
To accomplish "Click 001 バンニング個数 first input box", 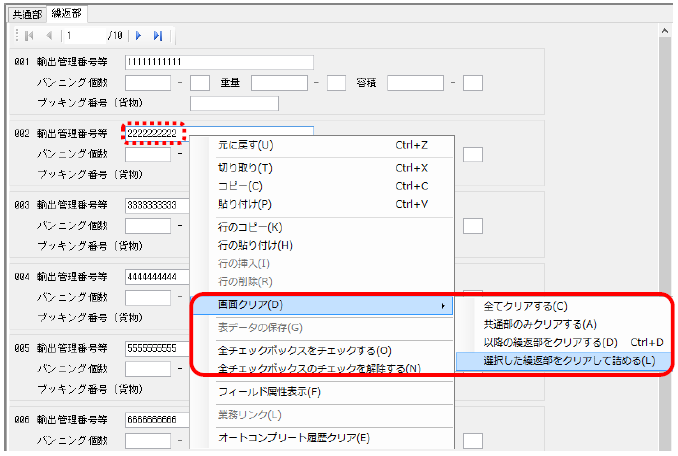I will click(148, 83).
